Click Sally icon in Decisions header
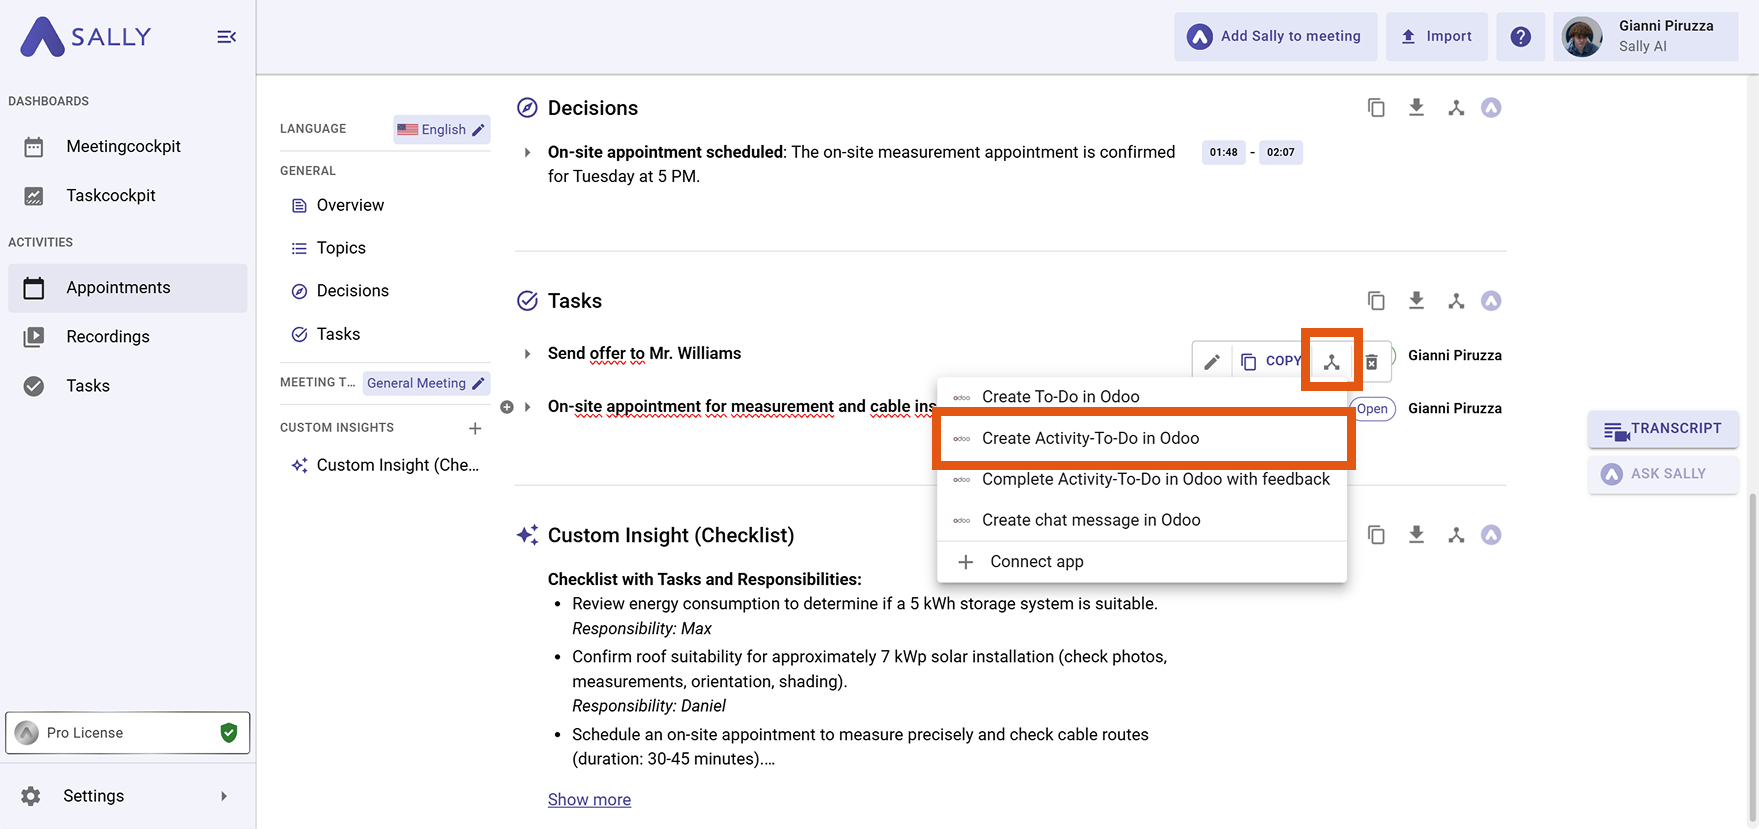 pos(1491,108)
